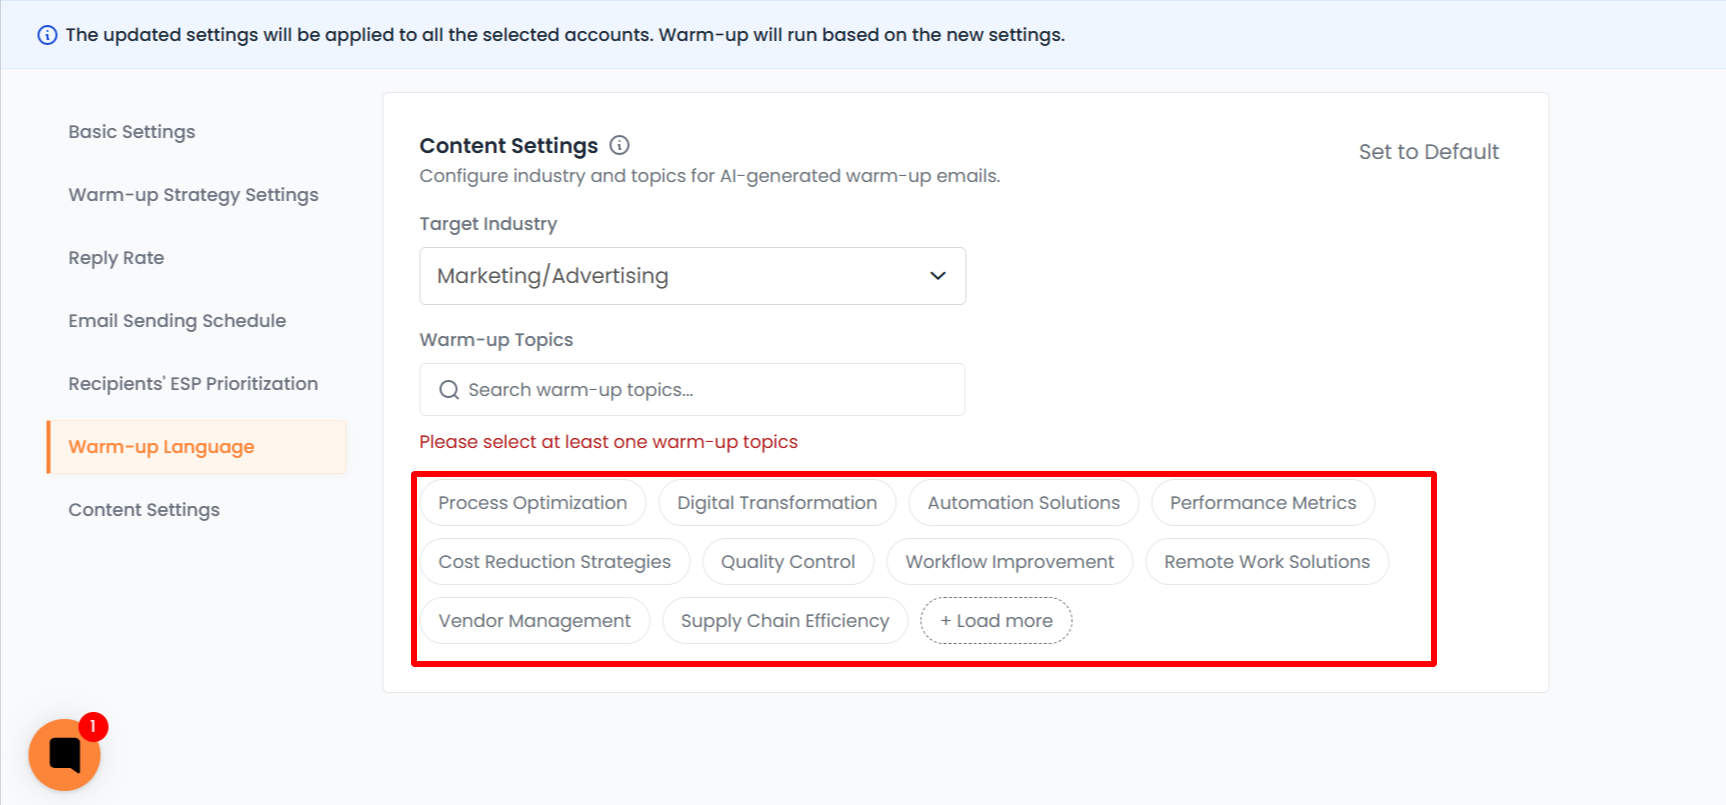The width and height of the screenshot is (1726, 805).
Task: Pick the Supply Chain Efficiency topic
Action: 785,621
